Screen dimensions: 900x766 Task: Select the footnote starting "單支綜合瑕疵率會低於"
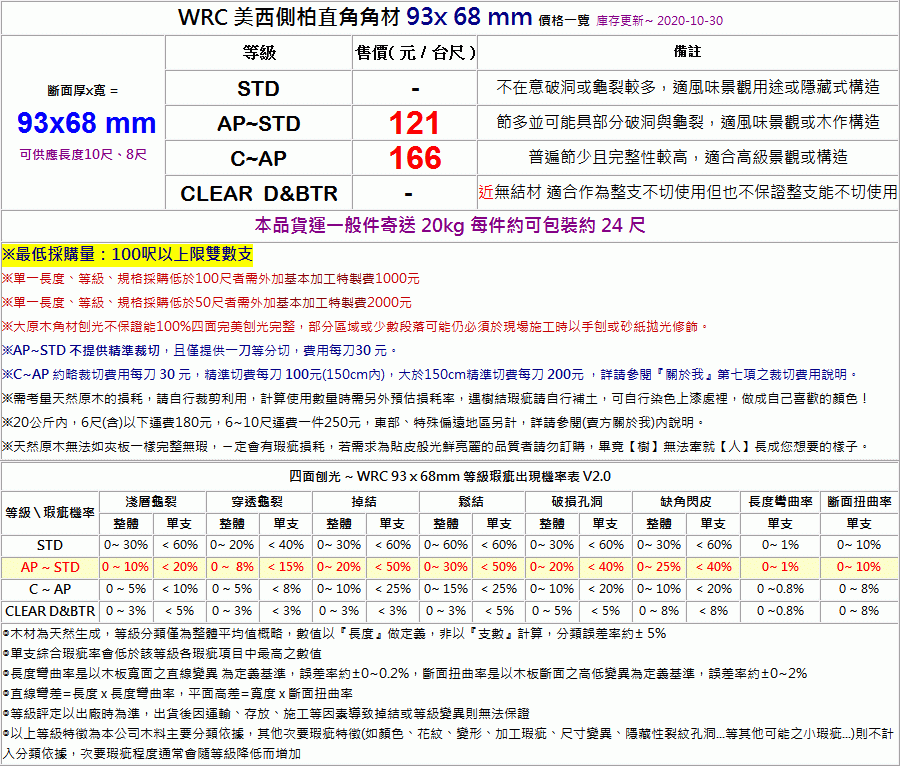click(162, 654)
